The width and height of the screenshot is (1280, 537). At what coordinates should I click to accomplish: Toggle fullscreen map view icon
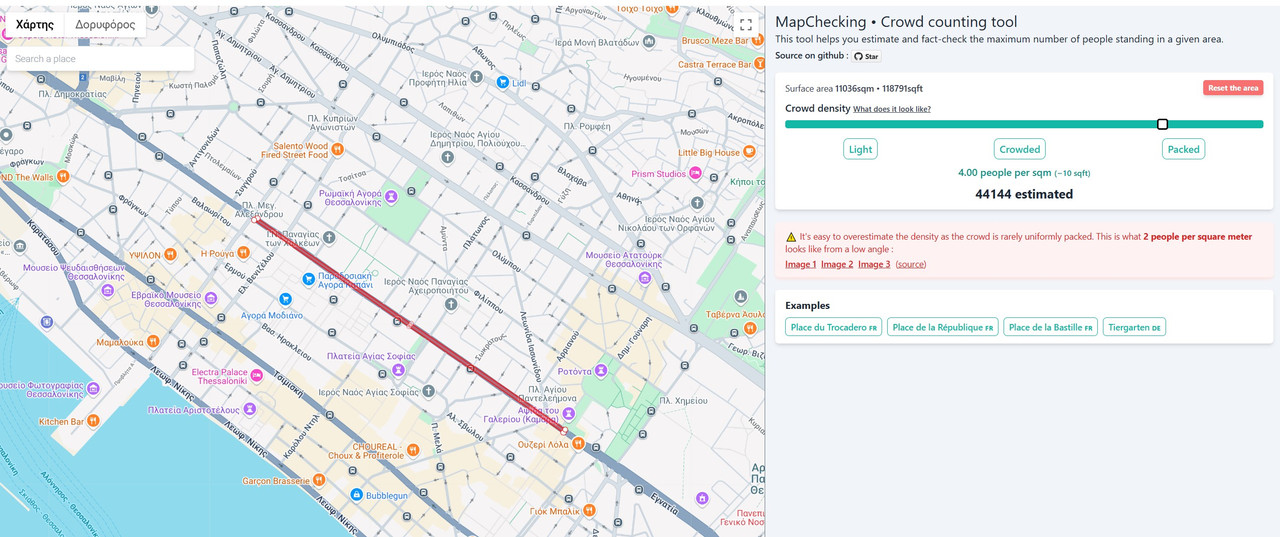click(x=746, y=25)
